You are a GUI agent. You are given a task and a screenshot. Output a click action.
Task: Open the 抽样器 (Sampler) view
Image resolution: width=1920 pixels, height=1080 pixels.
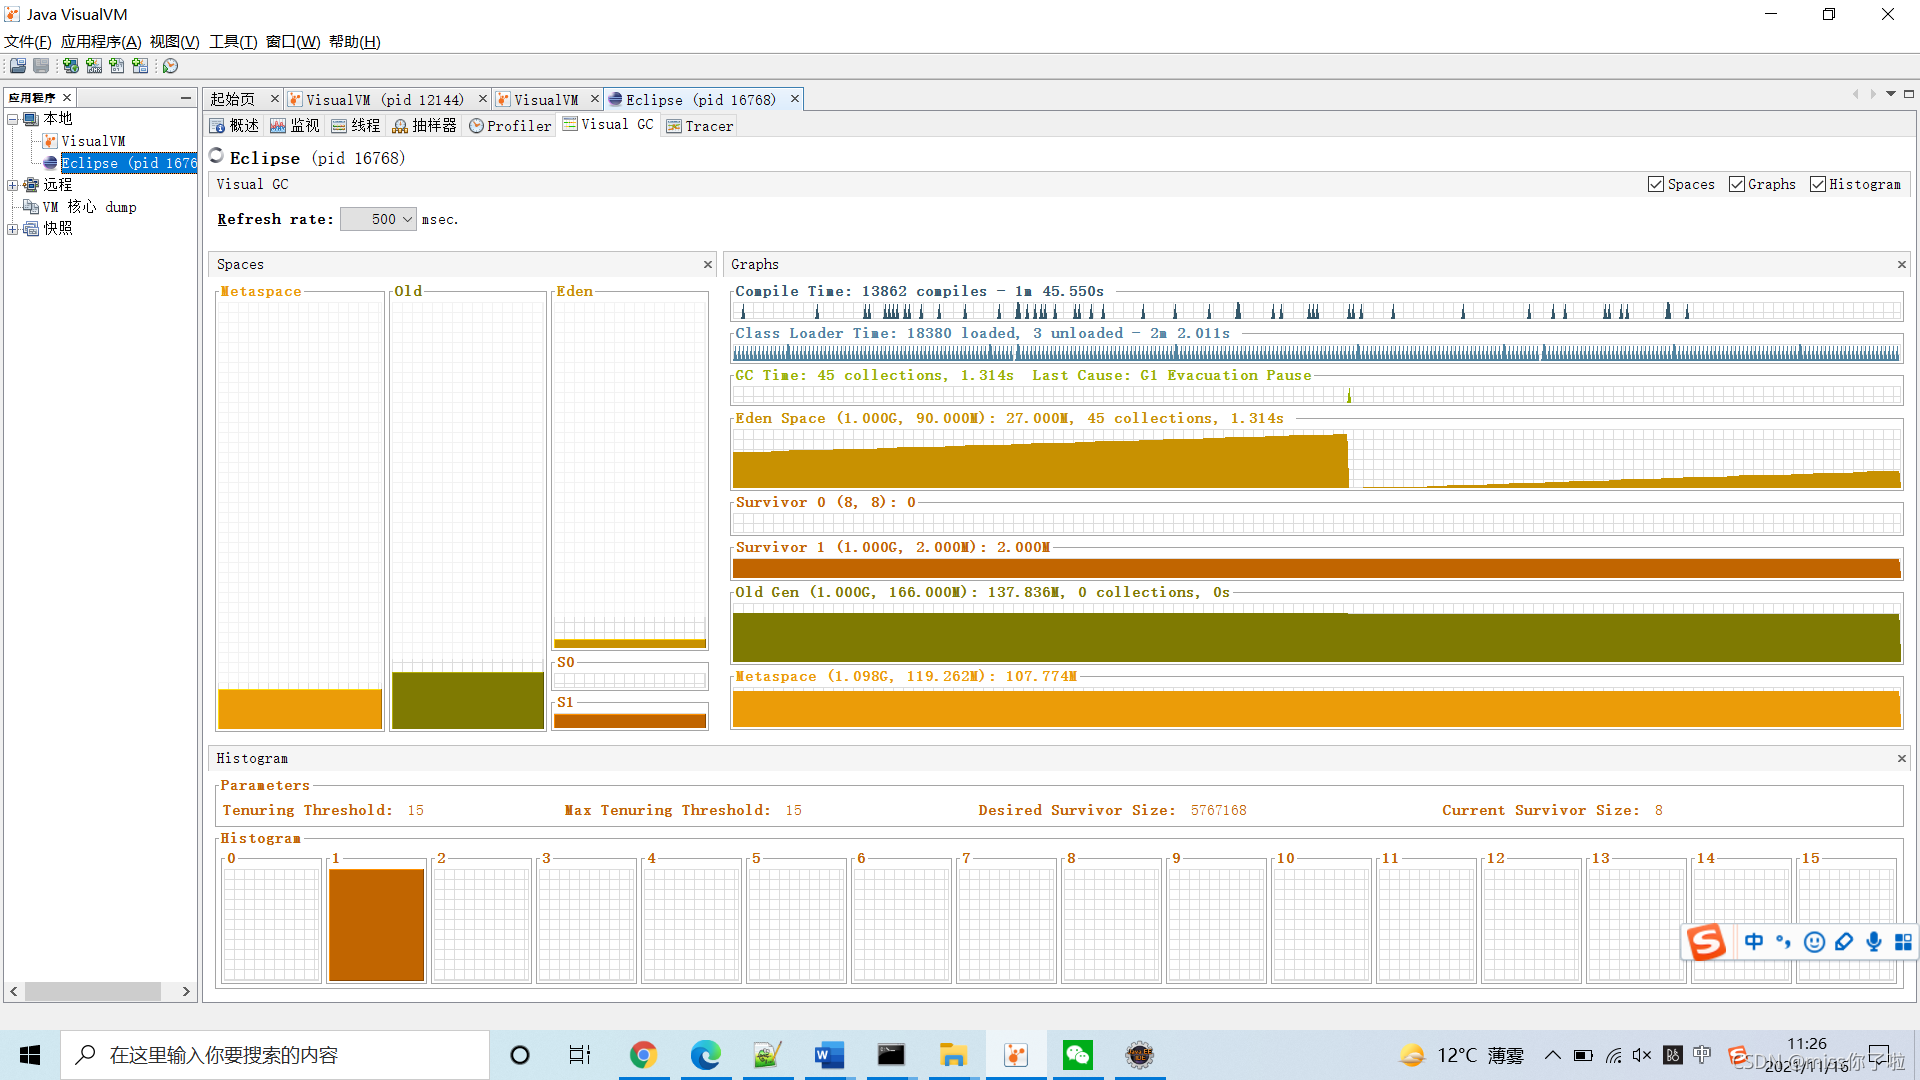424,125
